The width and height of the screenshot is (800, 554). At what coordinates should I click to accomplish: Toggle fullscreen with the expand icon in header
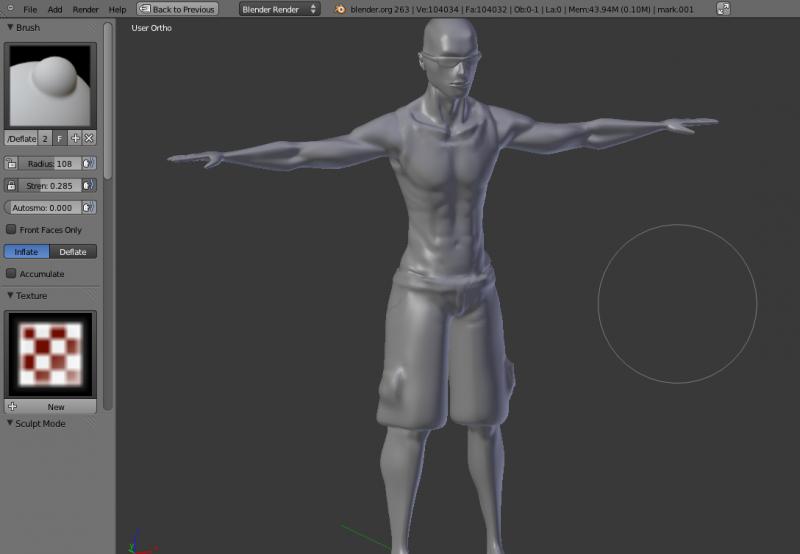point(723,9)
